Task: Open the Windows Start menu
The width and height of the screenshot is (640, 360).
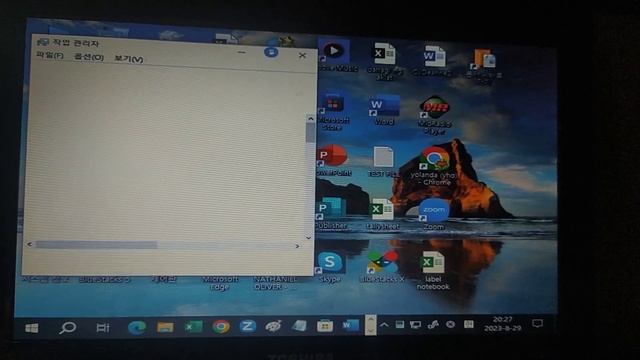Action: pos(32,328)
